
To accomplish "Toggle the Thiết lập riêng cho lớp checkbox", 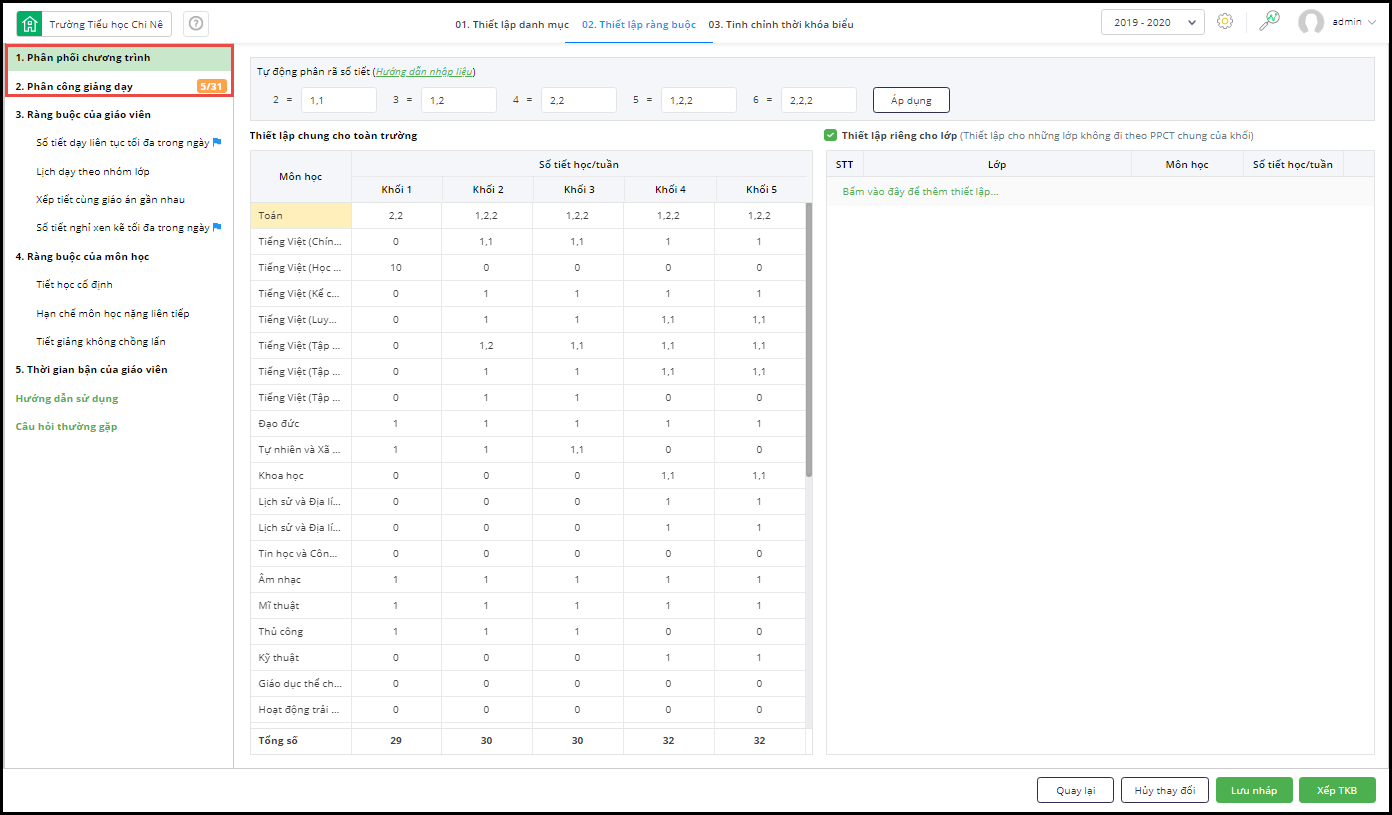I will [x=830, y=135].
